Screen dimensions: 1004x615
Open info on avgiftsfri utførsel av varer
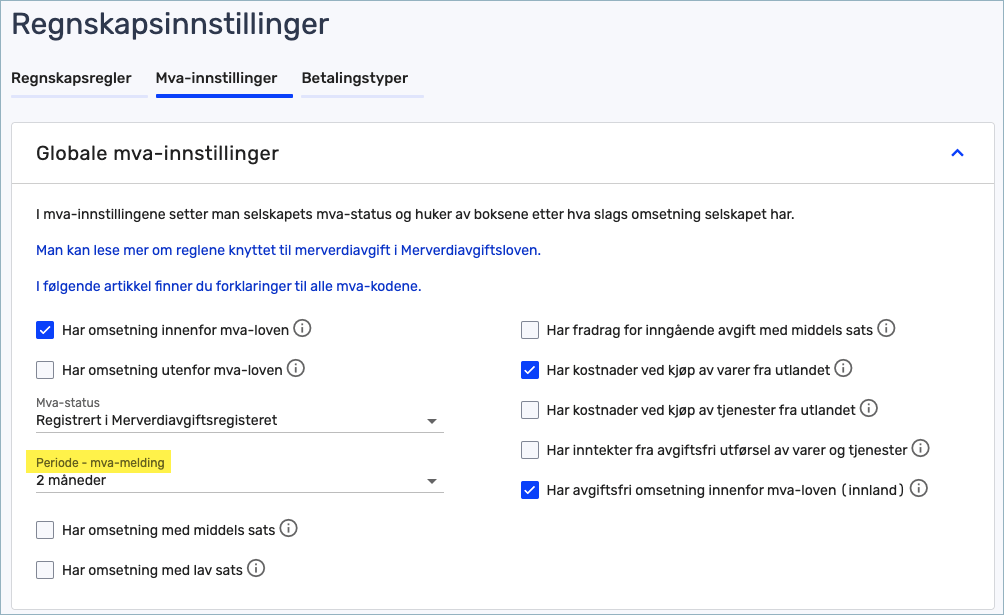[x=920, y=448]
